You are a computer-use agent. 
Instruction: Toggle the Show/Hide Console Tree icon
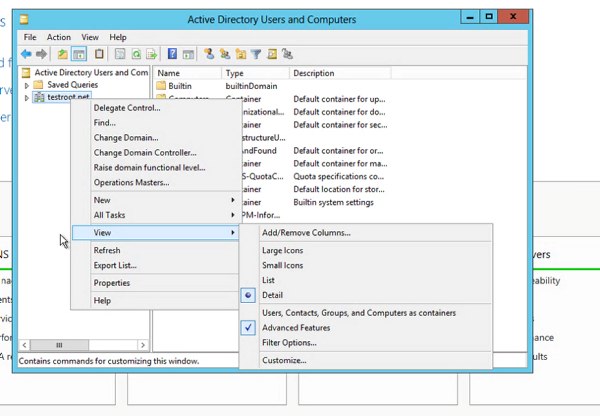(79, 54)
